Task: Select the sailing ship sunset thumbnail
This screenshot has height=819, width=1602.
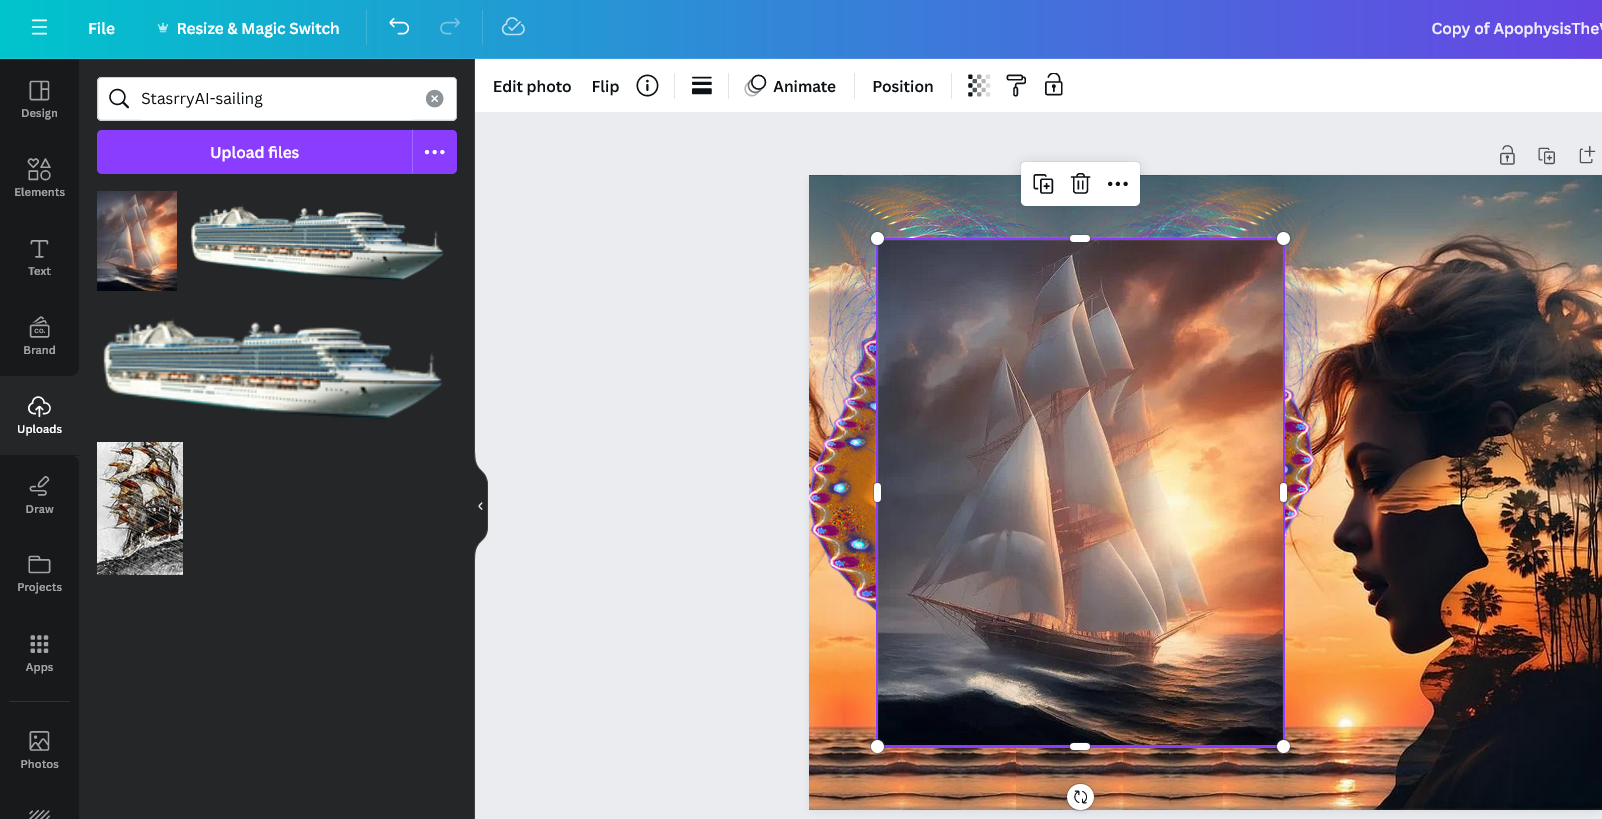Action: coord(137,241)
